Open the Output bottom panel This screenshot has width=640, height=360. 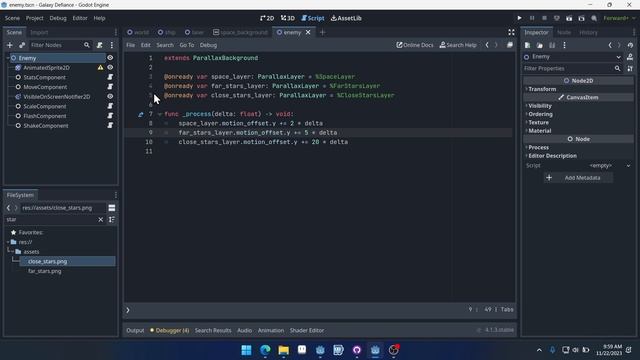[135, 331]
